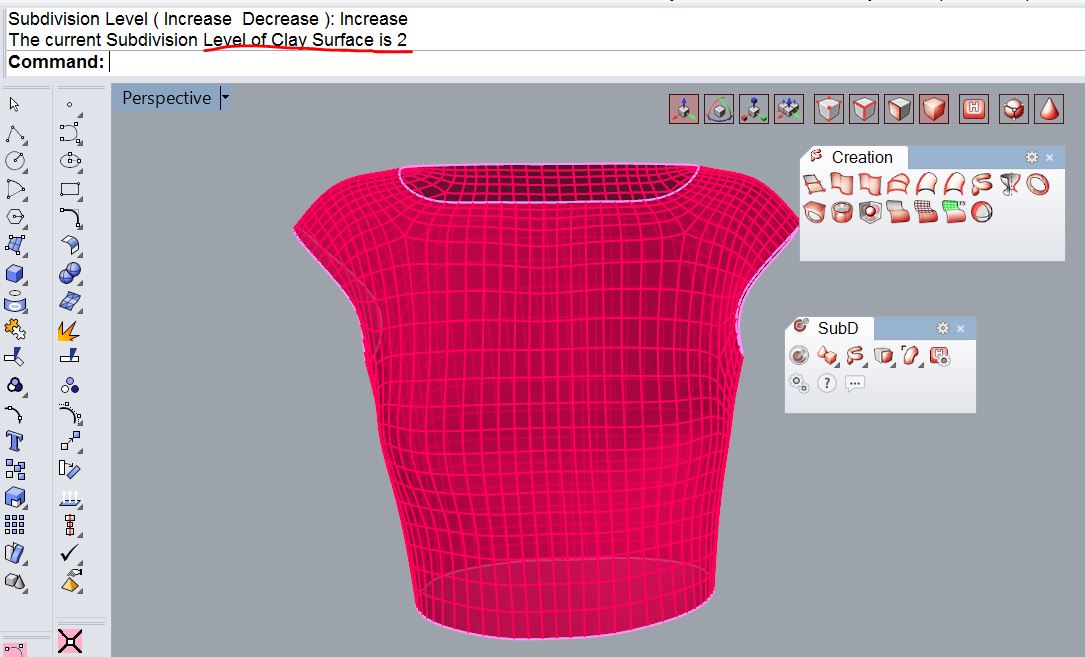Click the Perspective viewport title
The image size is (1085, 657).
166,98
